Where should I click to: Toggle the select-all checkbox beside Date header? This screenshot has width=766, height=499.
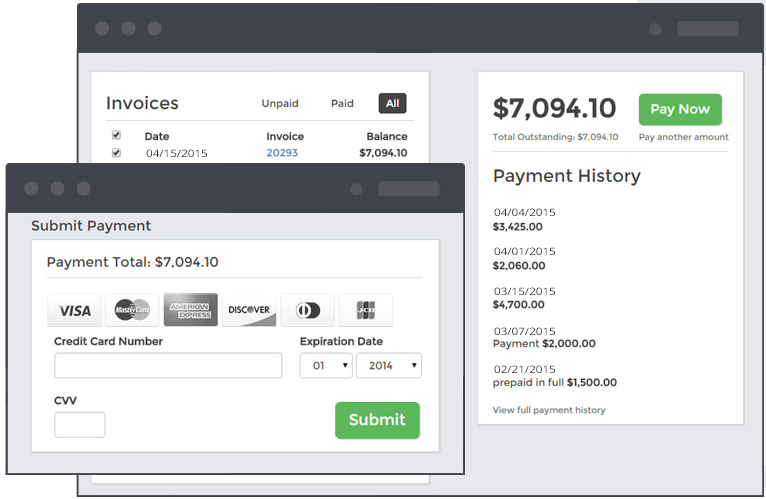pyautogui.click(x=116, y=135)
